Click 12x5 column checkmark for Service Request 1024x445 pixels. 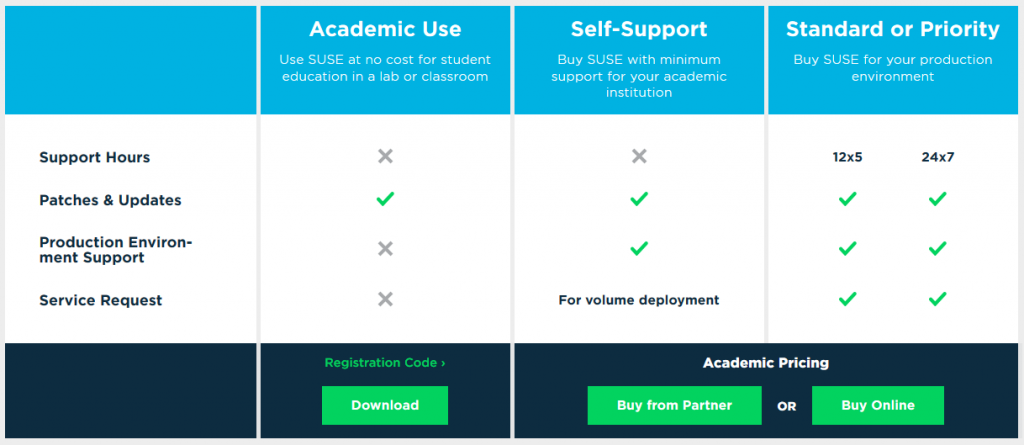[847, 299]
